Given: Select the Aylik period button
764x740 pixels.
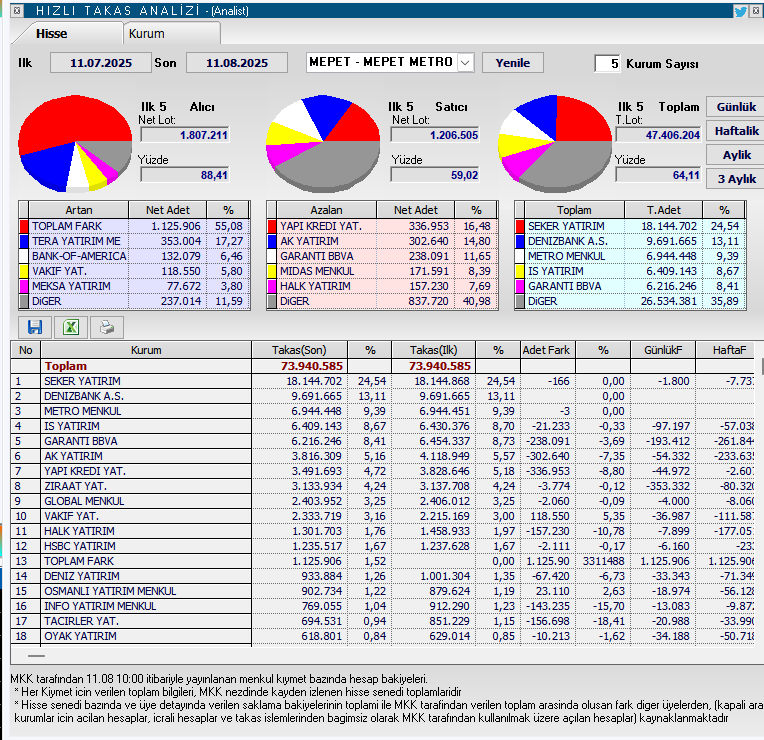Looking at the screenshot, I should [x=736, y=155].
